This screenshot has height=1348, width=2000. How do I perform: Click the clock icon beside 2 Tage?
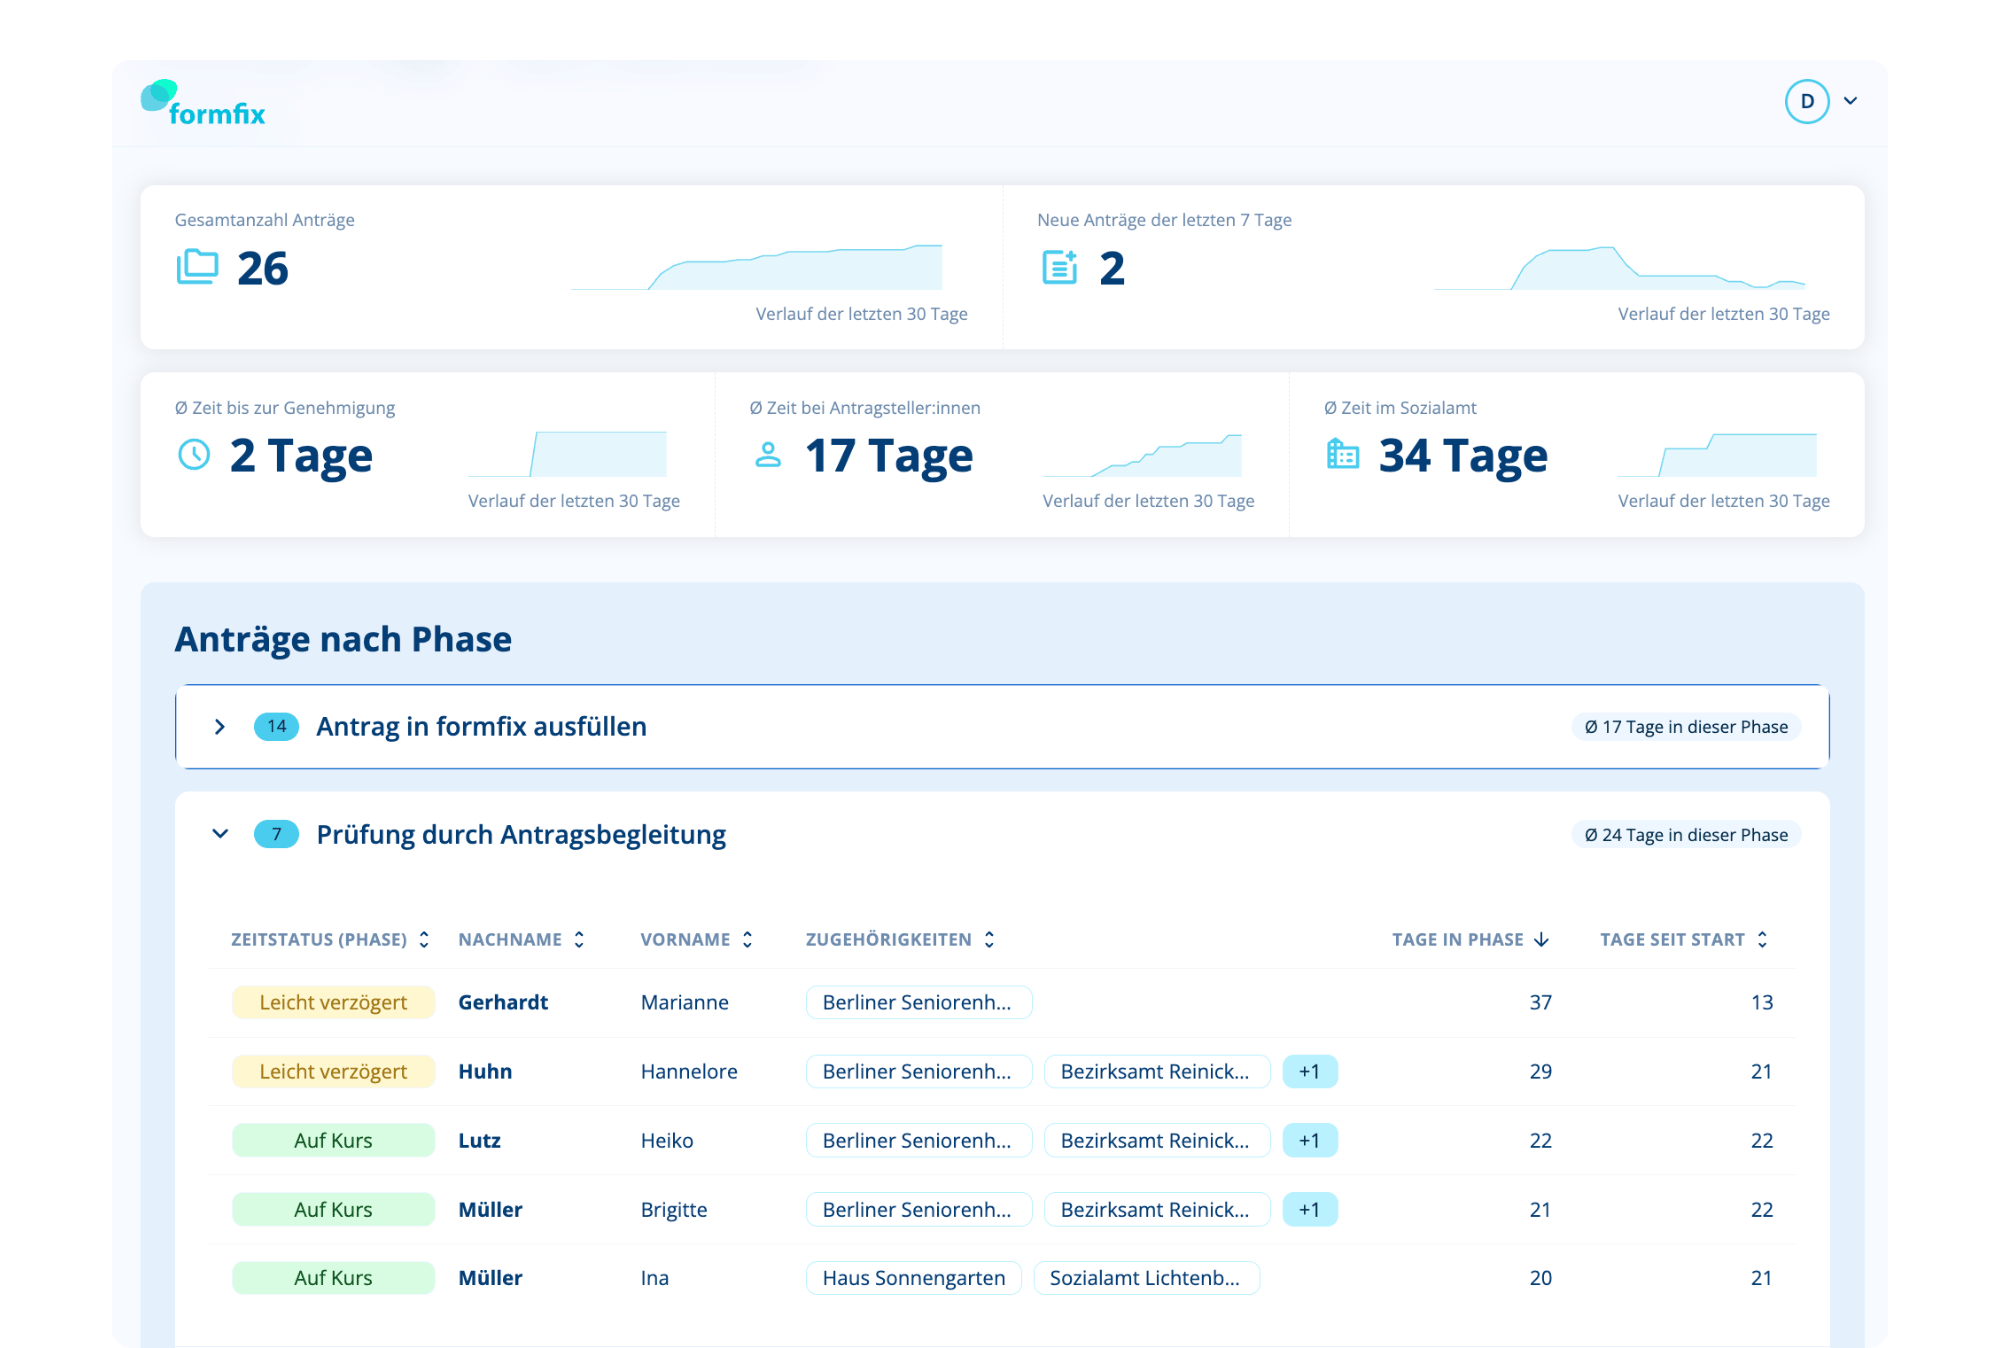point(194,455)
